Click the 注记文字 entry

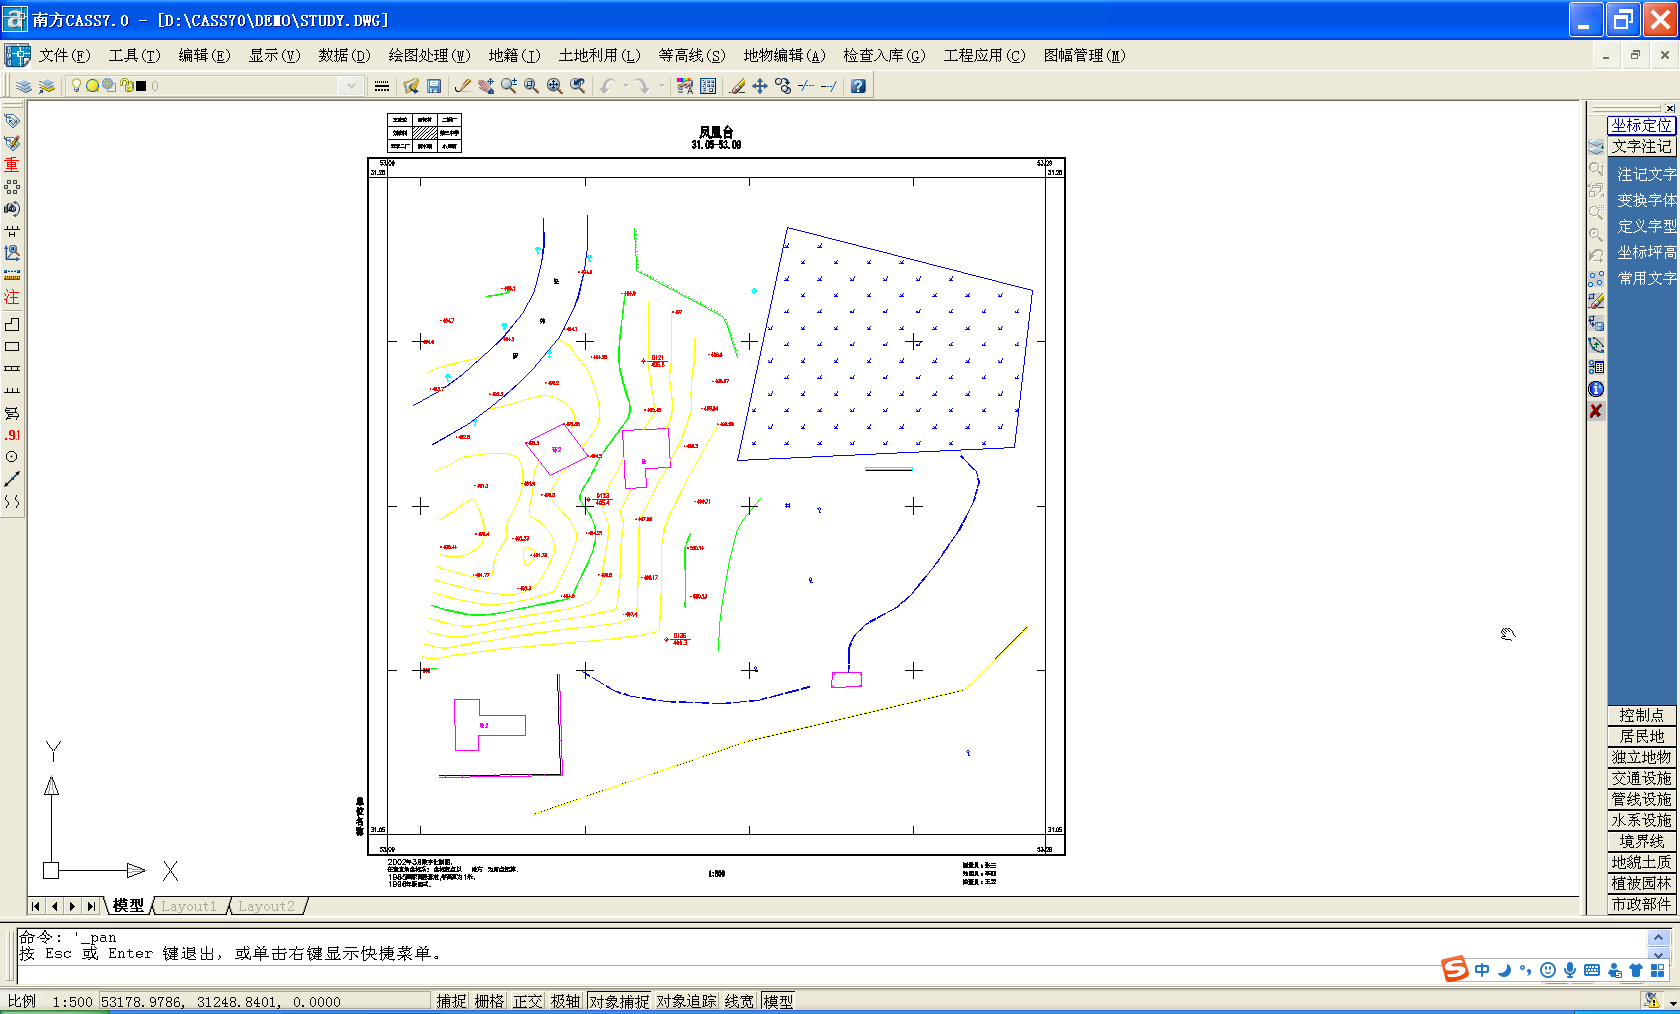[1646, 174]
